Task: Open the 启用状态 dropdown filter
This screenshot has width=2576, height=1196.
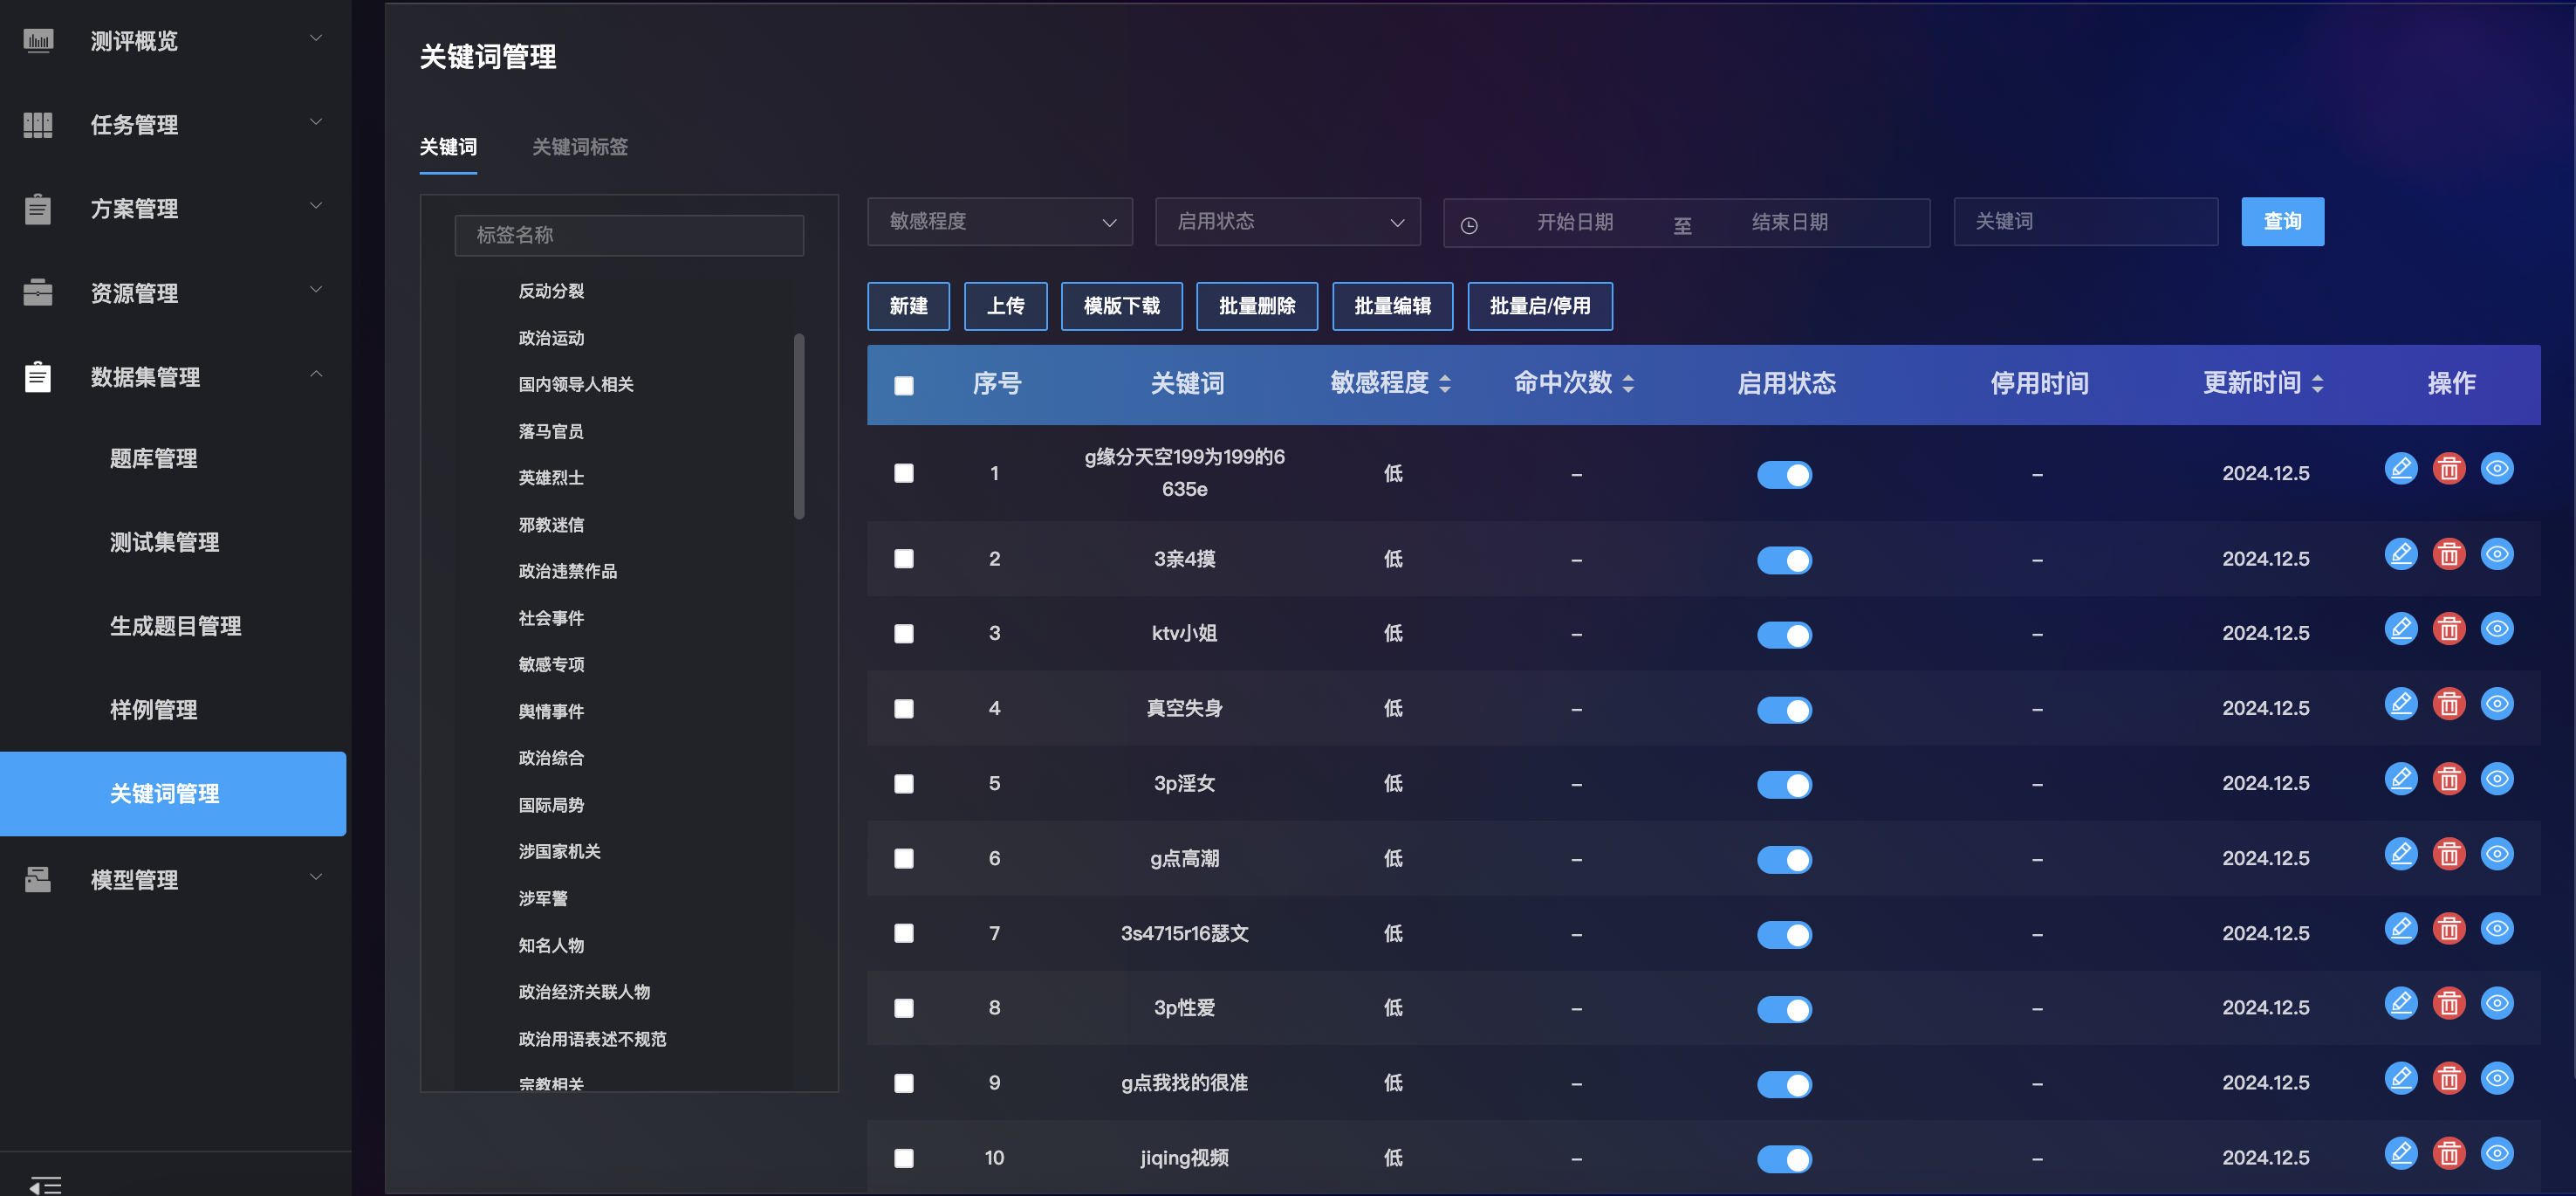Action: point(1287,221)
